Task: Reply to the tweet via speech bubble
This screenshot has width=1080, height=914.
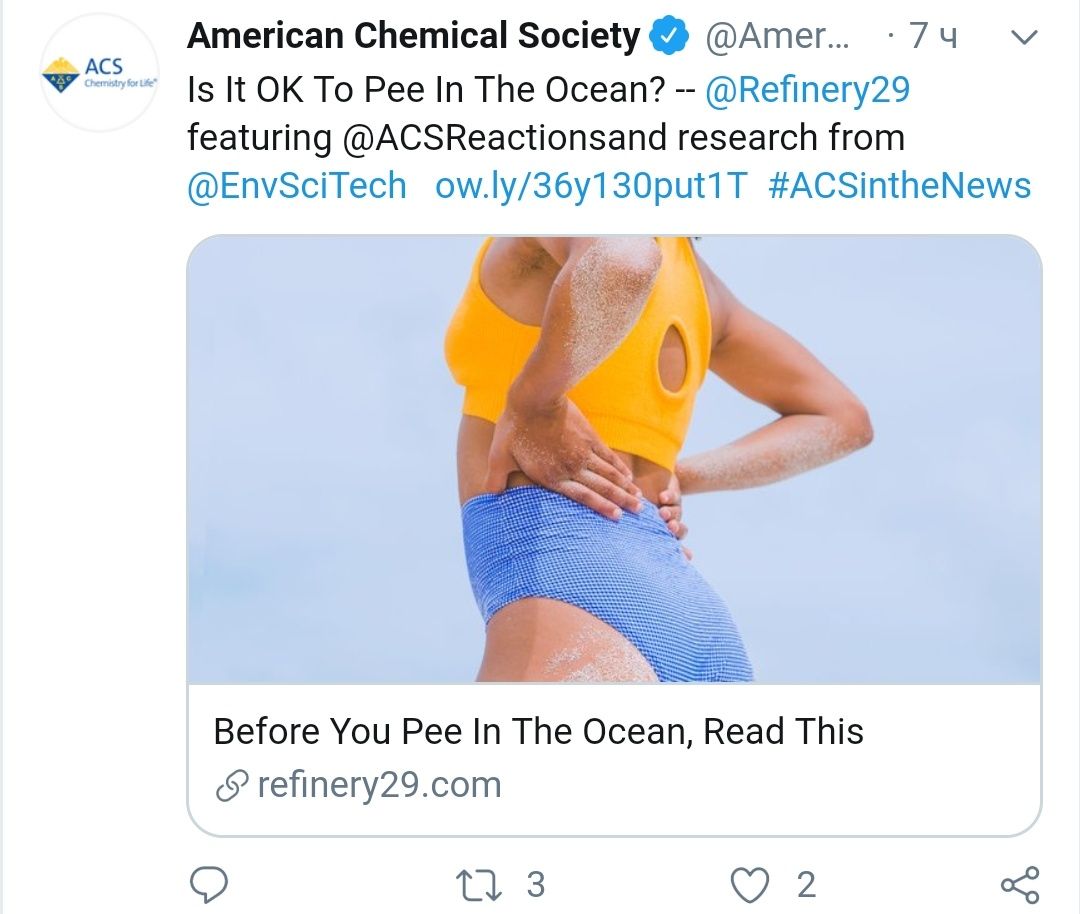Action: coord(208,885)
